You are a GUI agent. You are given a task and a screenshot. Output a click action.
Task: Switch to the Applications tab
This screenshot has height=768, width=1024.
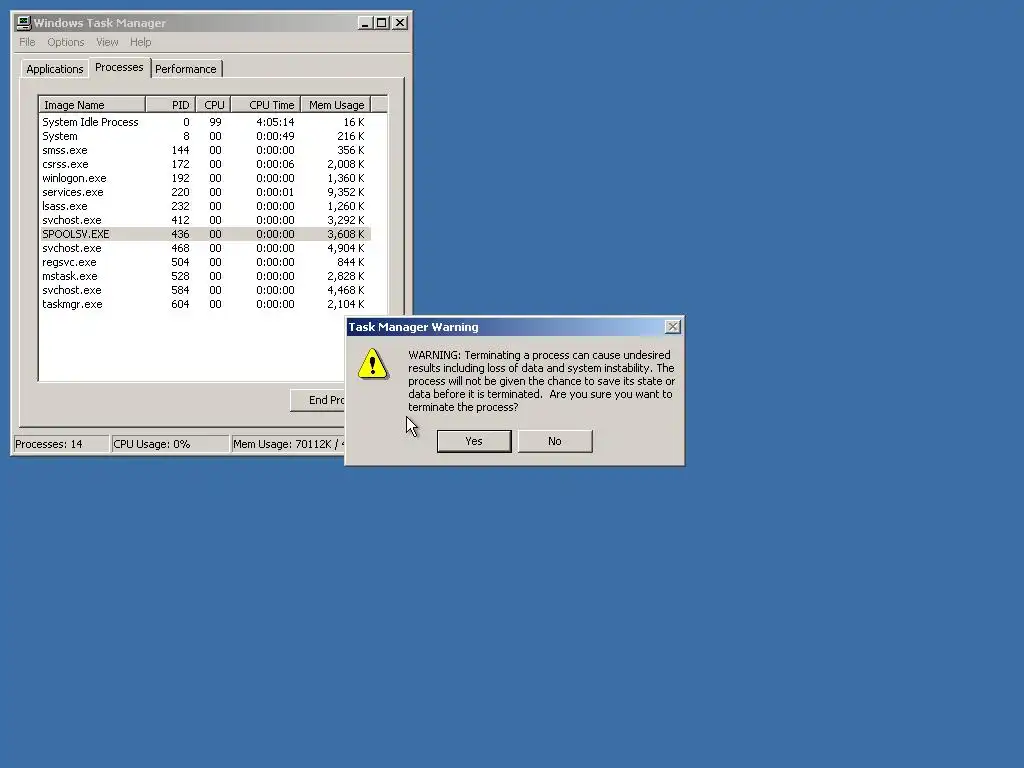pos(55,69)
